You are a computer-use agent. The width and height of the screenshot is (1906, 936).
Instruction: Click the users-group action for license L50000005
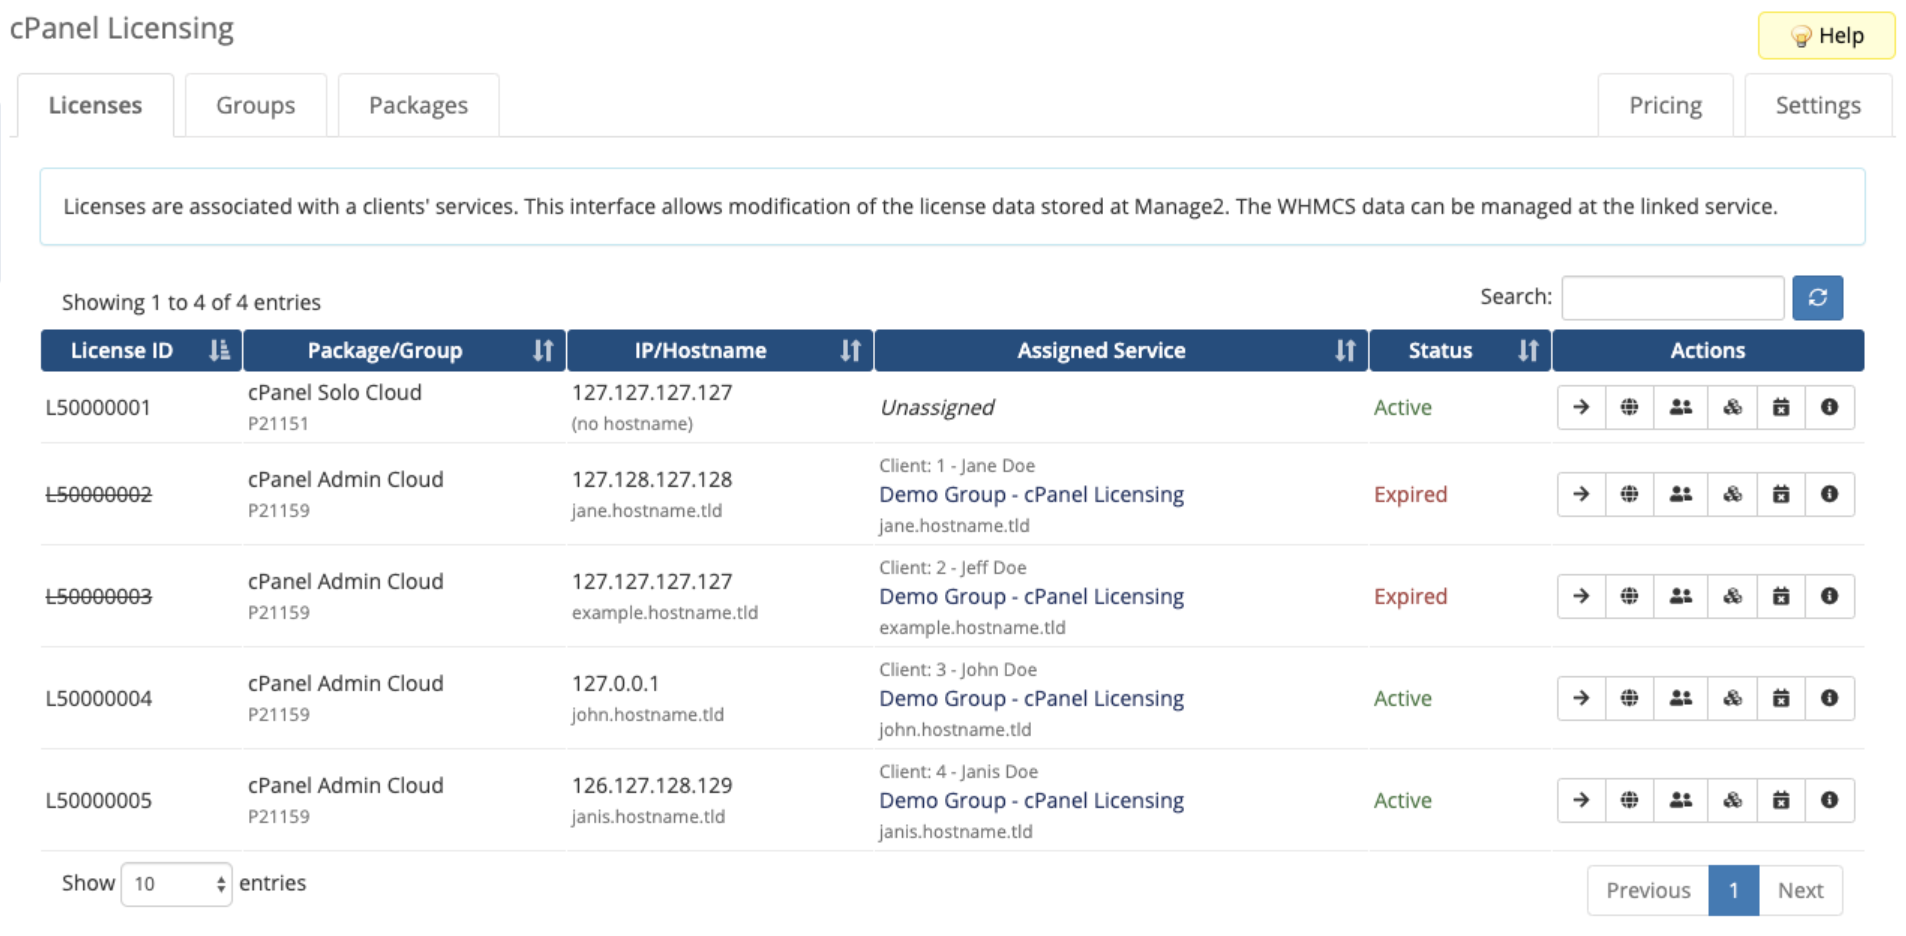[x=1681, y=800]
